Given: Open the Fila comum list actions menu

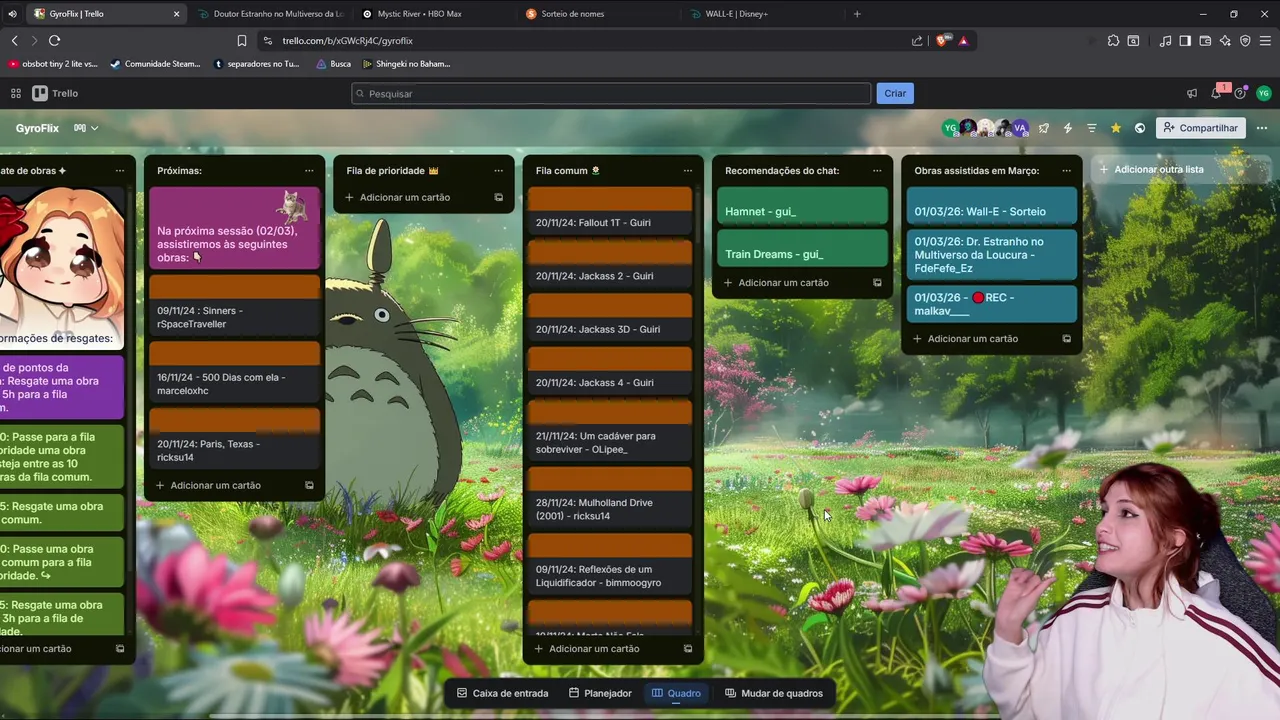Looking at the screenshot, I should tap(687, 171).
